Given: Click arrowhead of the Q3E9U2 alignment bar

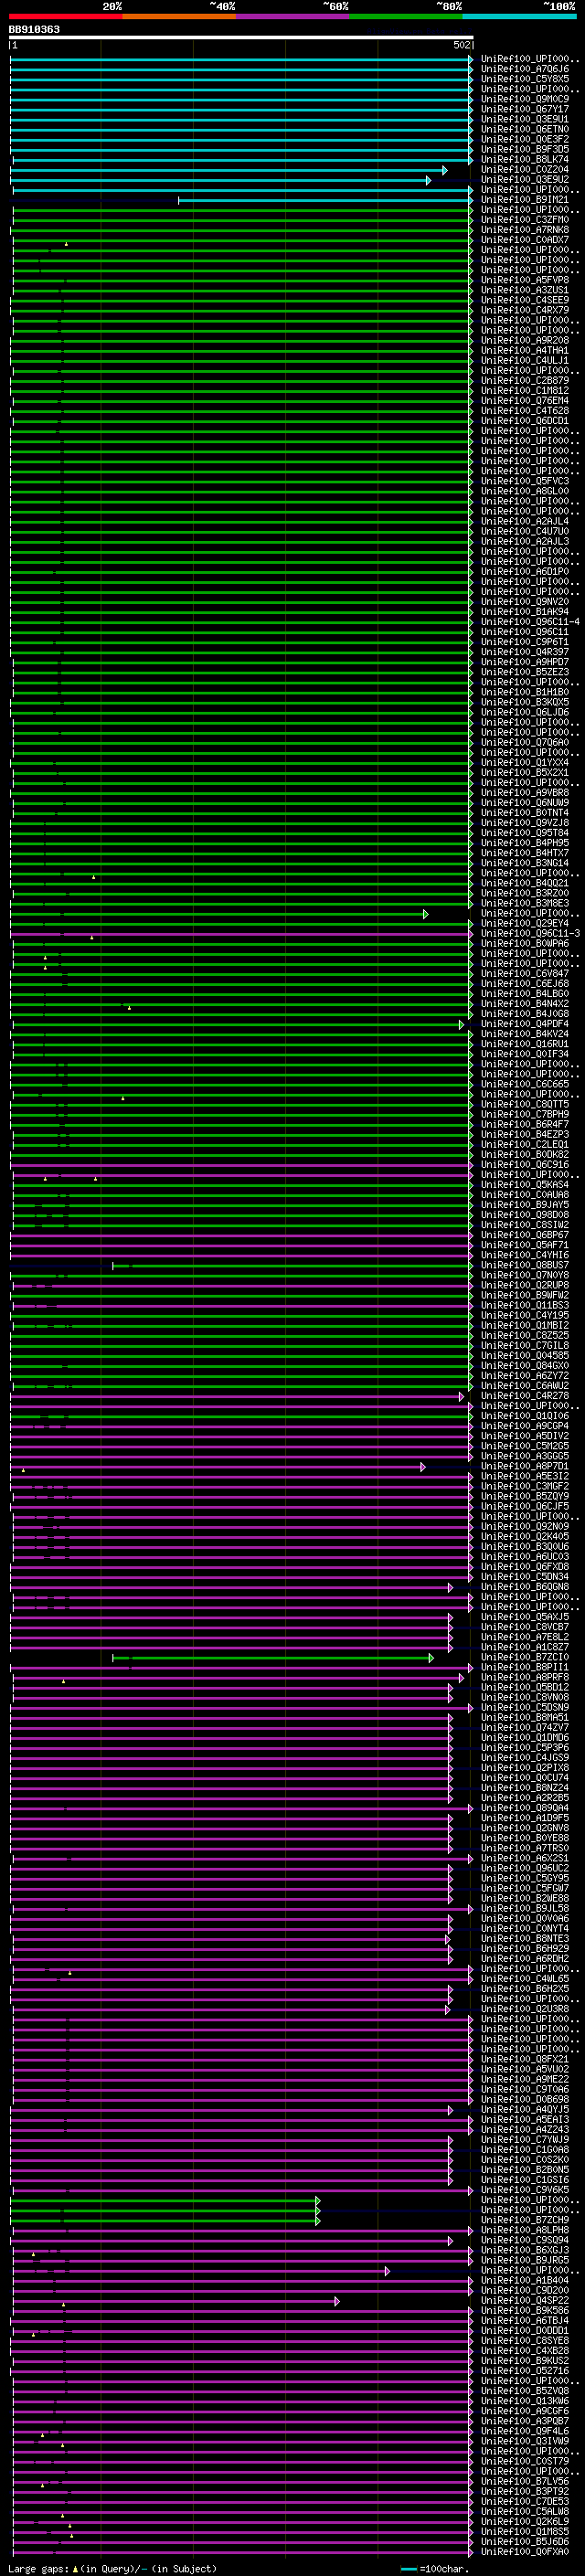Looking at the screenshot, I should coord(428,180).
